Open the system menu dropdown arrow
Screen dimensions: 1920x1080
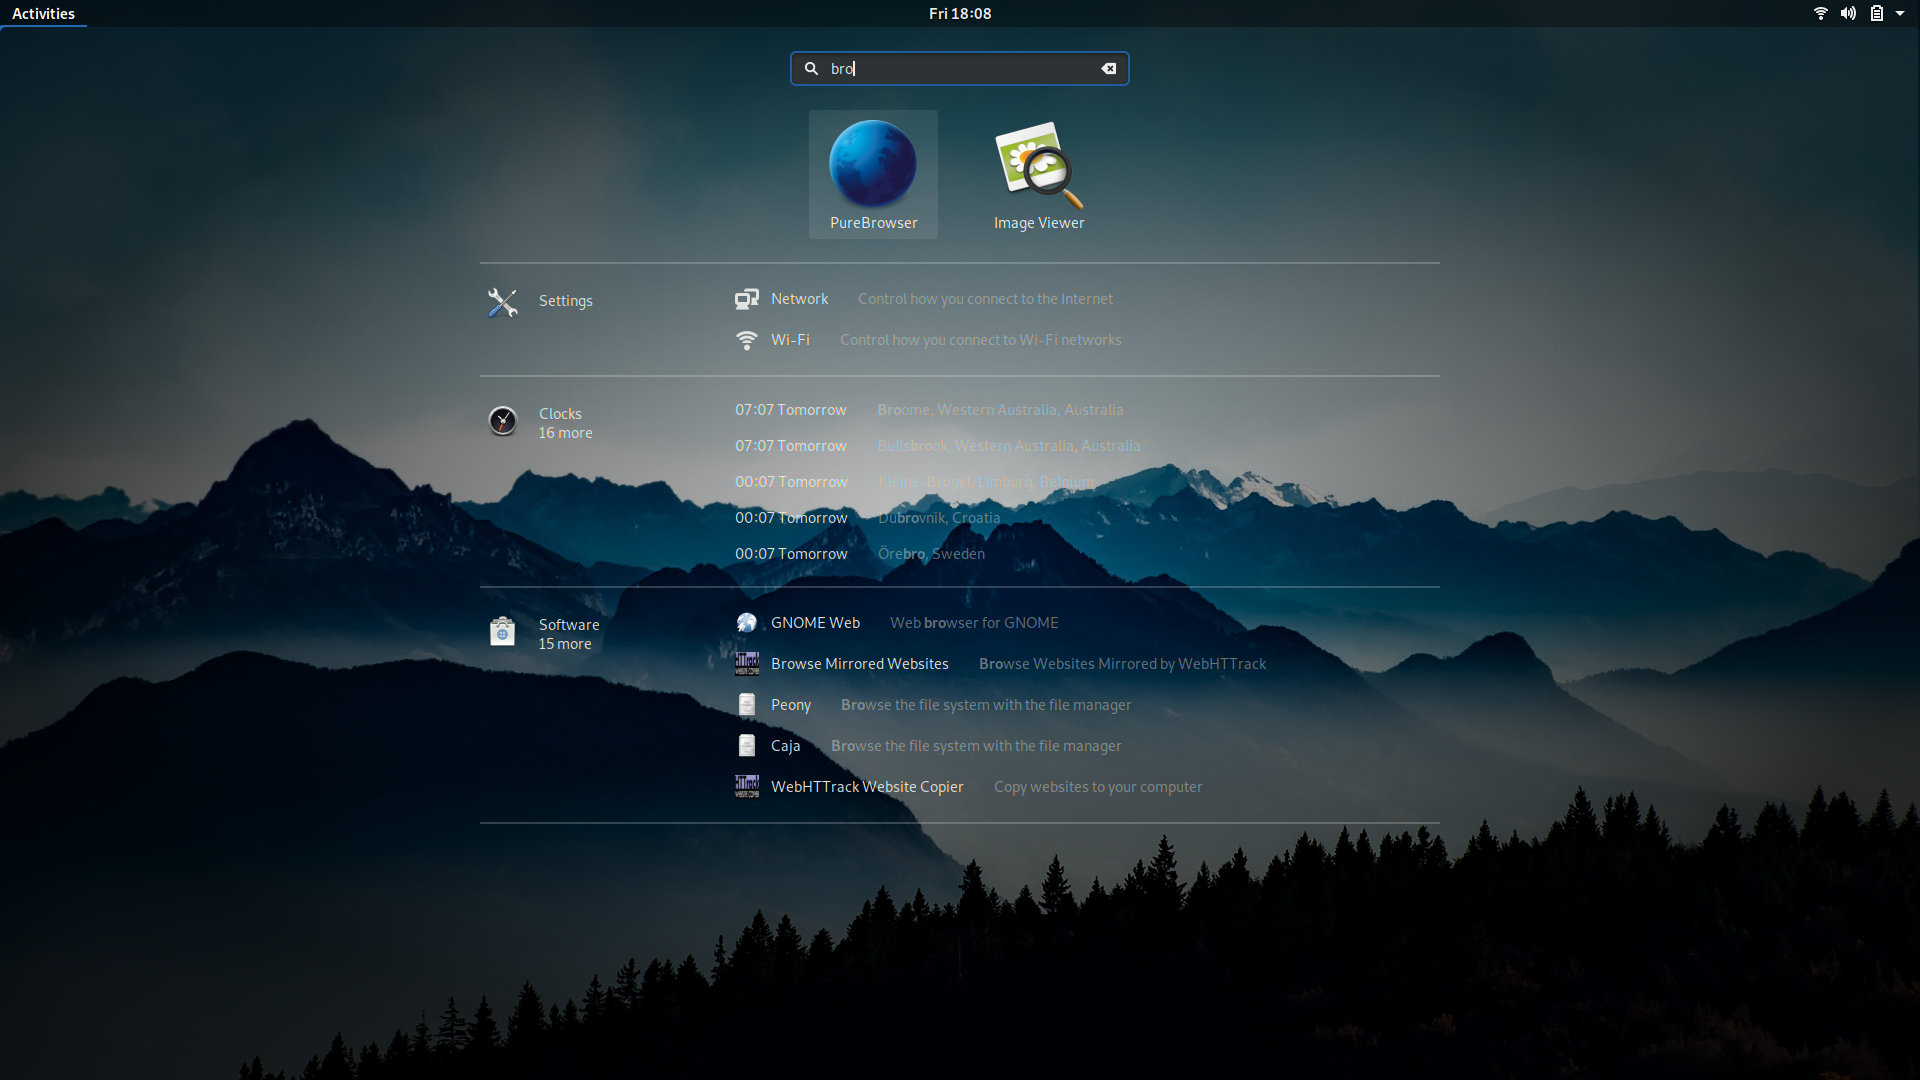[1900, 13]
